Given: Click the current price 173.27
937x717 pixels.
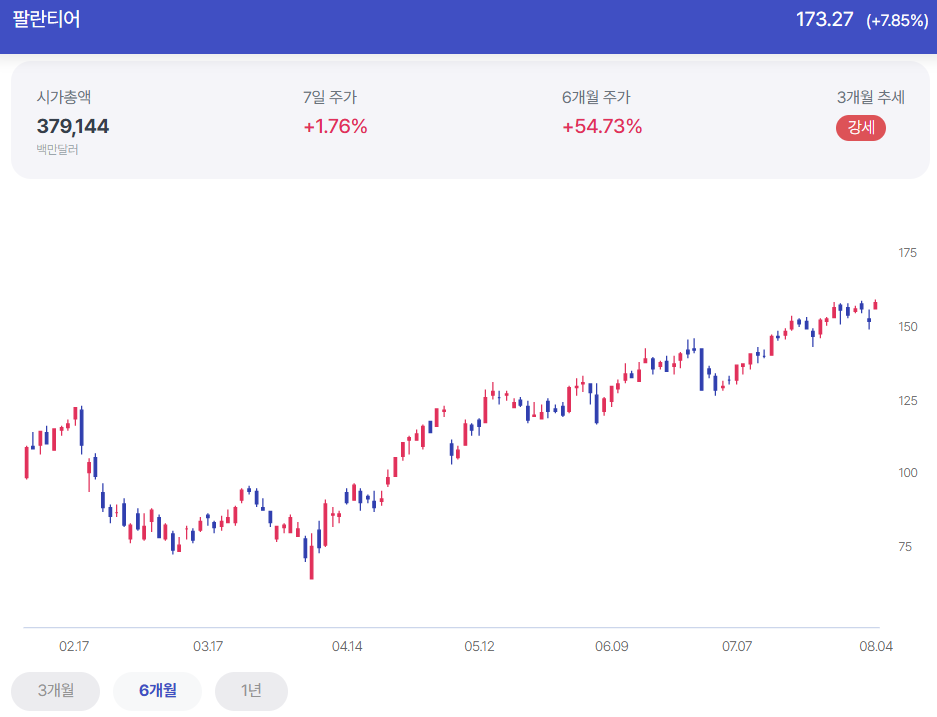Looking at the screenshot, I should (x=824, y=19).
